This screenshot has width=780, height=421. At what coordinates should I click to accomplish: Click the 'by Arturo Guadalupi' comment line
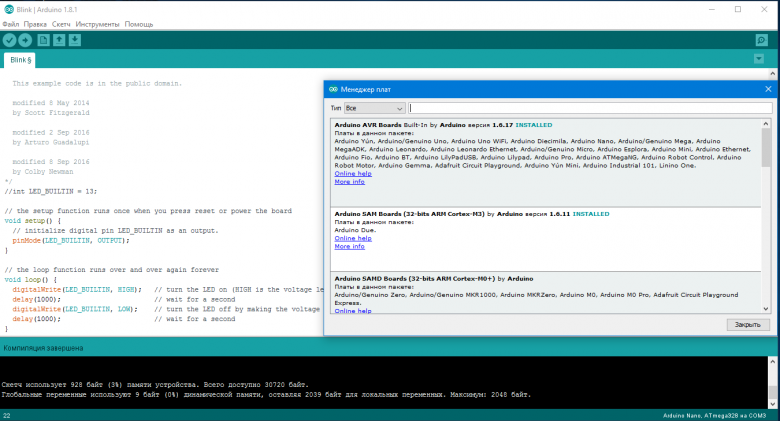[51, 142]
